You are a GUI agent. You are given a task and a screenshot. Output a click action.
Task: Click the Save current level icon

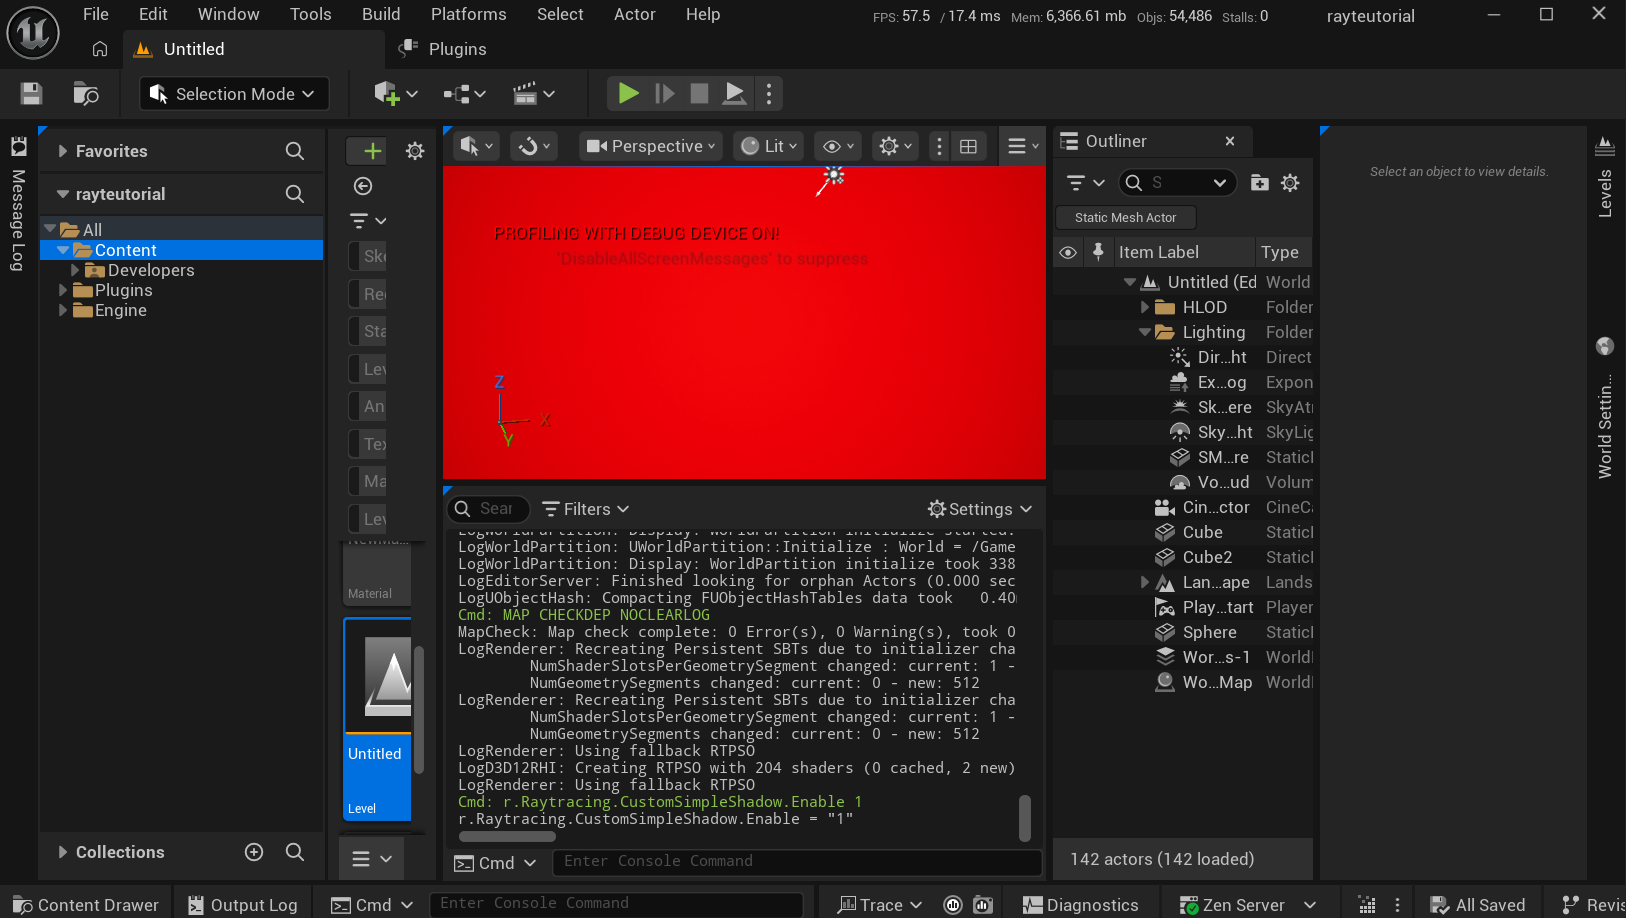pos(32,94)
